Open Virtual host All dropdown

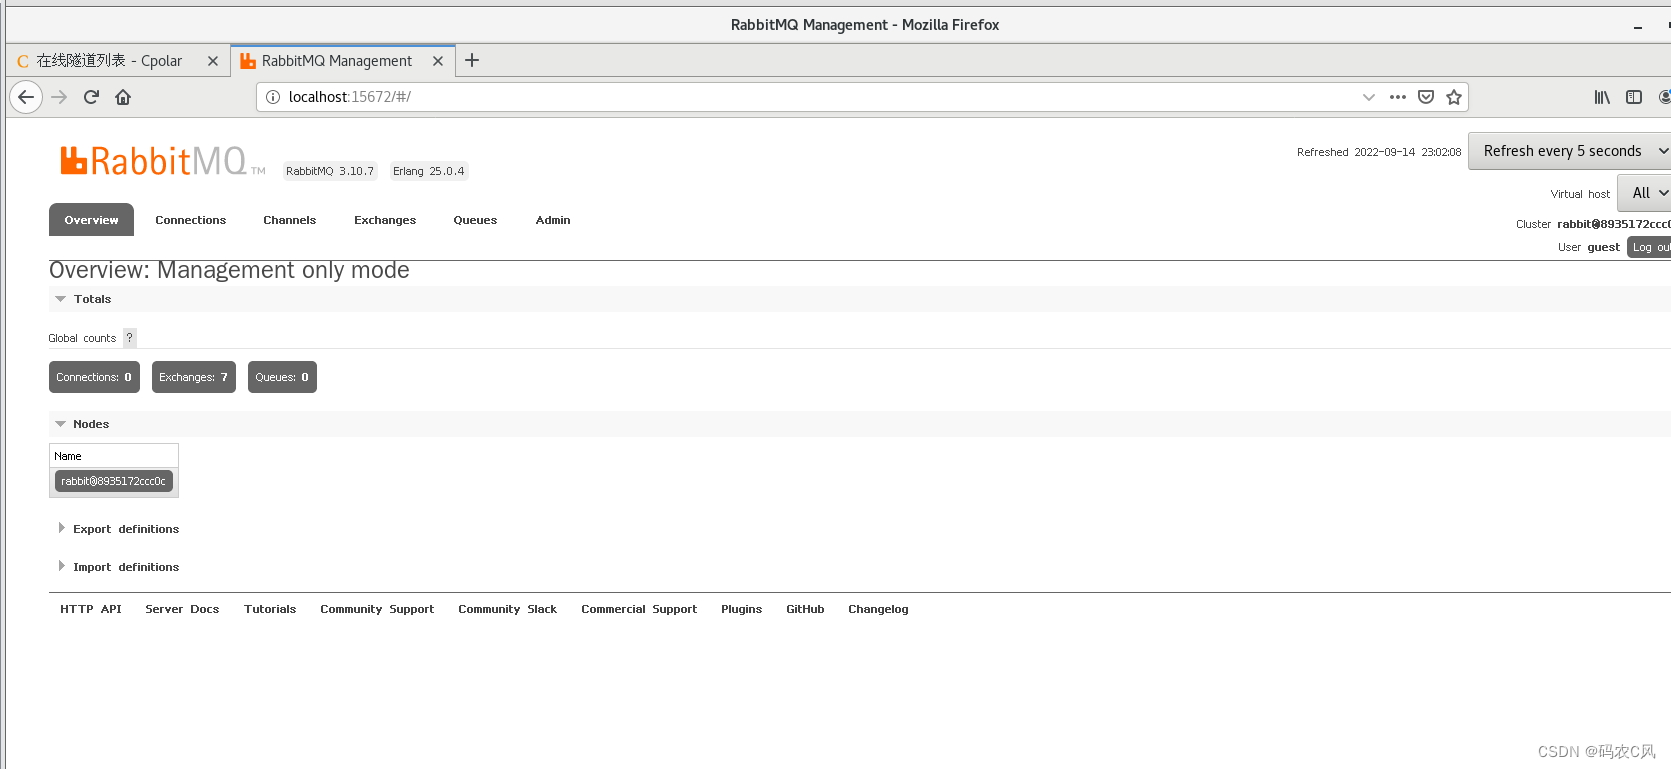coord(1644,193)
